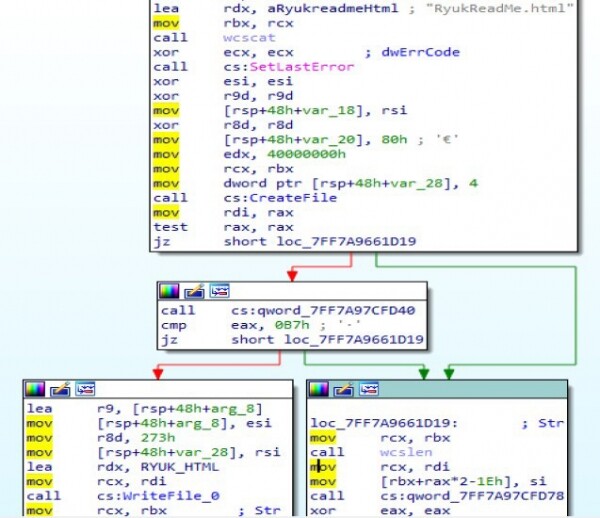Click the wcslen call target
600x518 pixels.
tap(401, 452)
